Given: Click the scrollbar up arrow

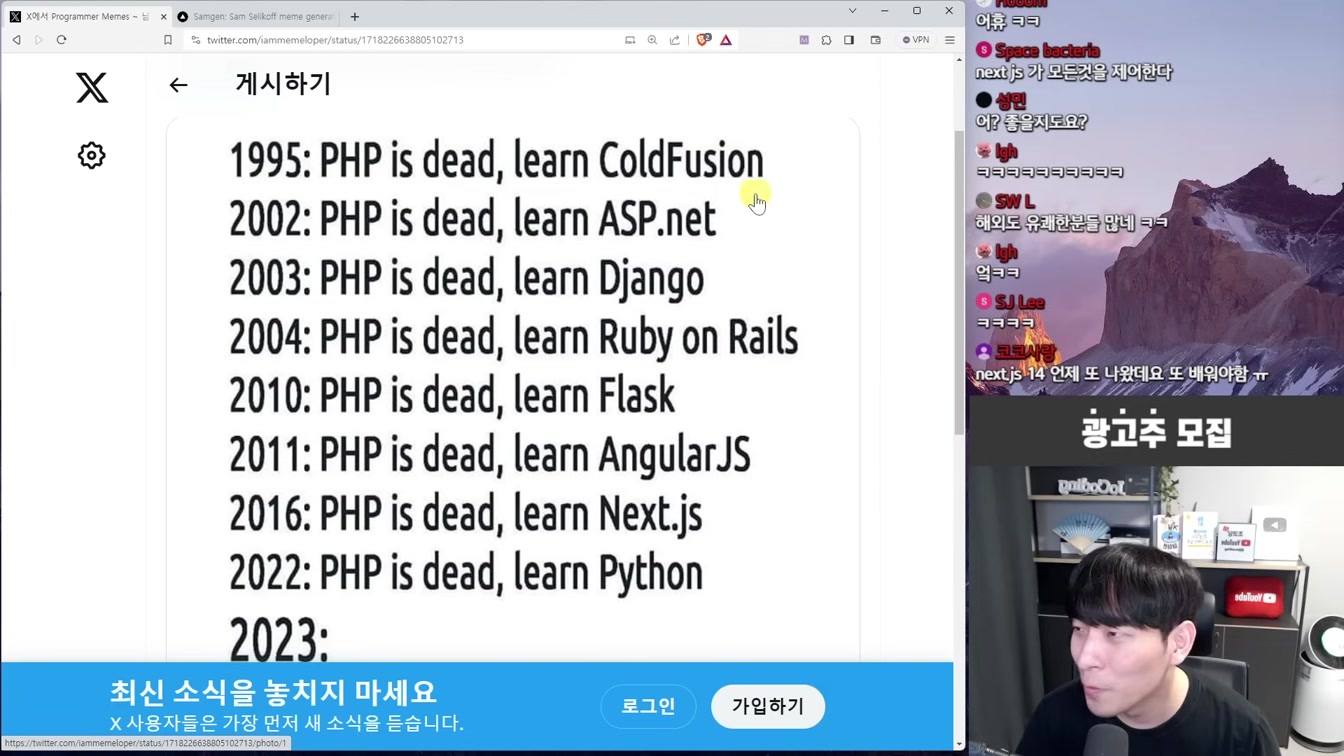Looking at the screenshot, I should [x=959, y=60].
